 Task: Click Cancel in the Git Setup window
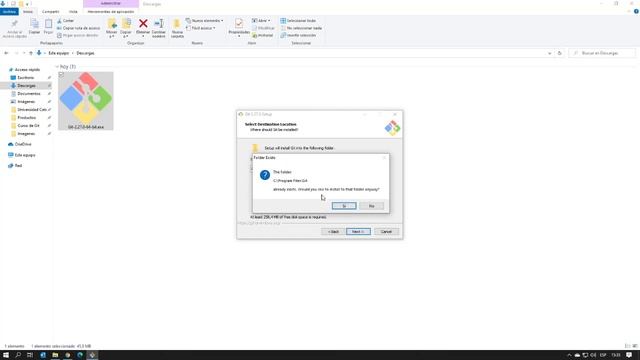[x=386, y=231]
